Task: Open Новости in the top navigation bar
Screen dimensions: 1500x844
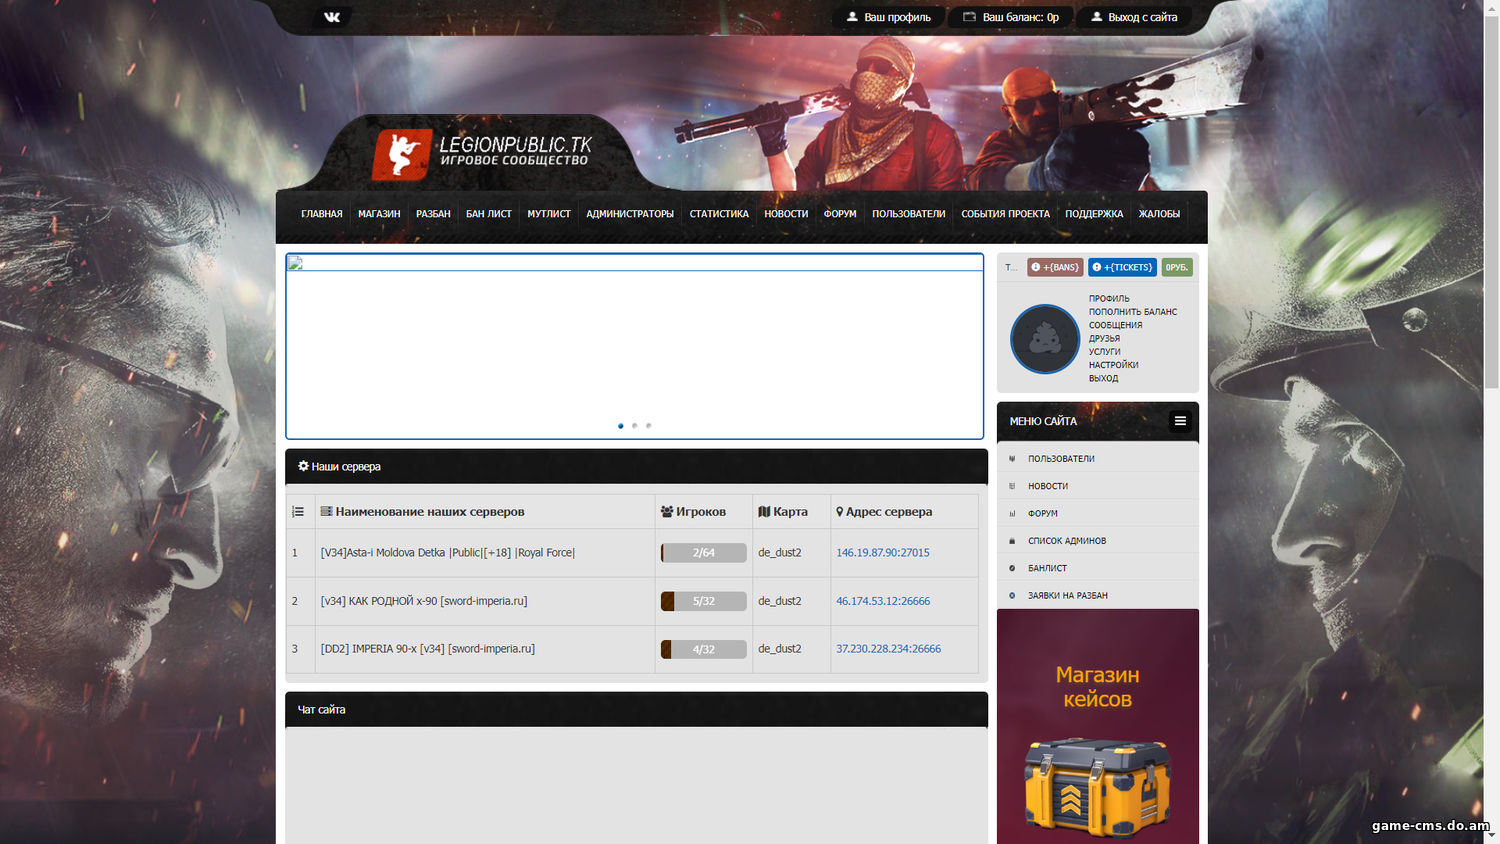Action: coord(786,214)
